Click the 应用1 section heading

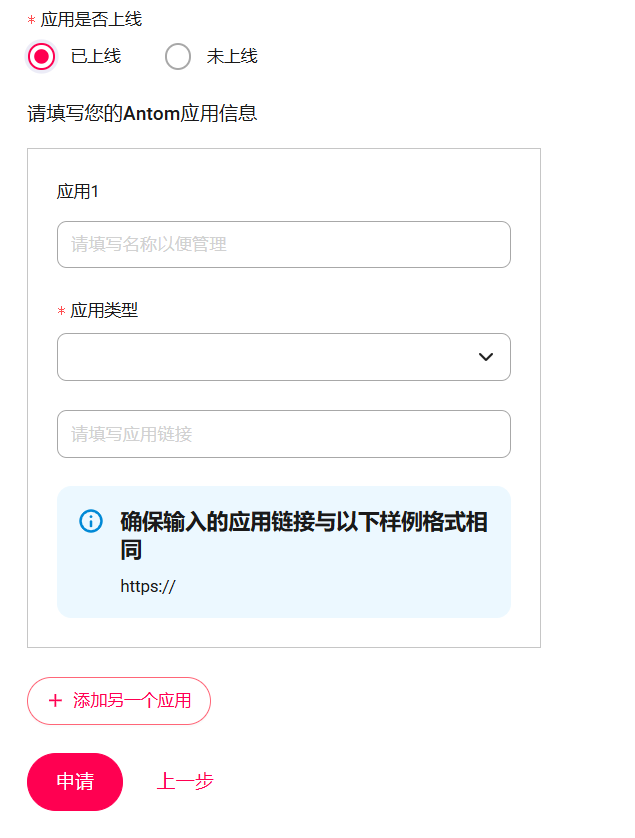tap(78, 192)
